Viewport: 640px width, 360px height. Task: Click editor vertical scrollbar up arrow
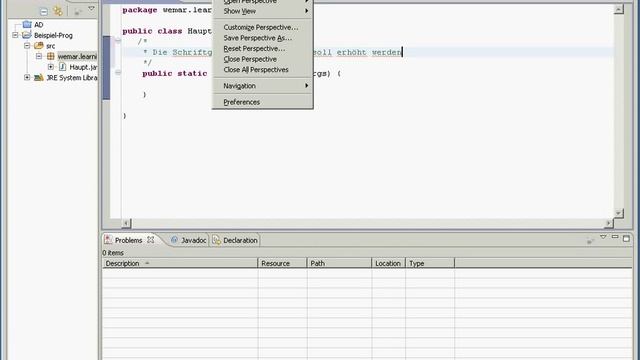pyautogui.click(x=619, y=9)
